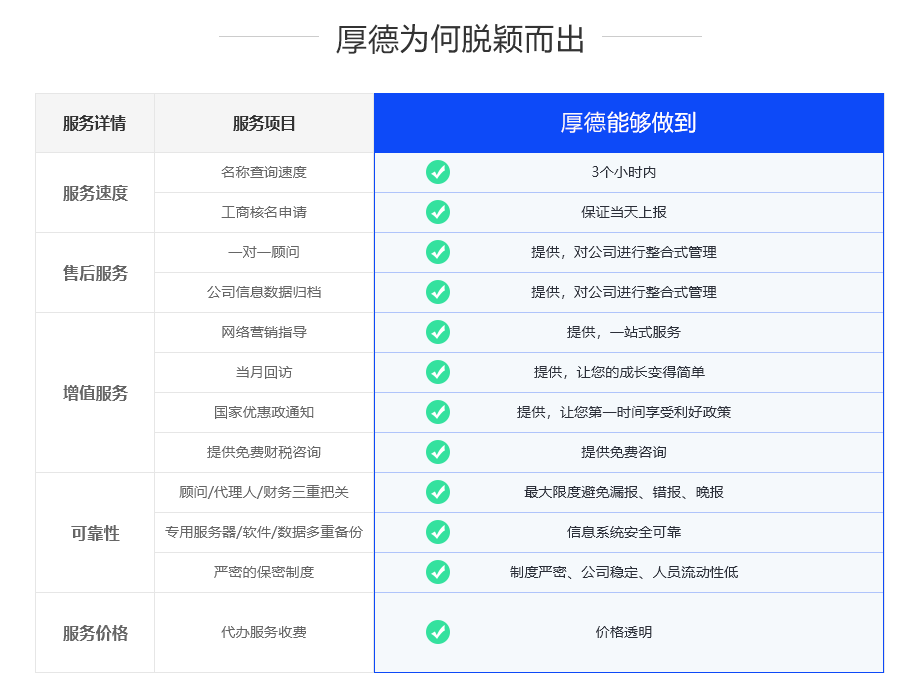The image size is (920, 693).
Task: Click the 厚德为何脱颖而出 page title
Action: click(x=460, y=39)
